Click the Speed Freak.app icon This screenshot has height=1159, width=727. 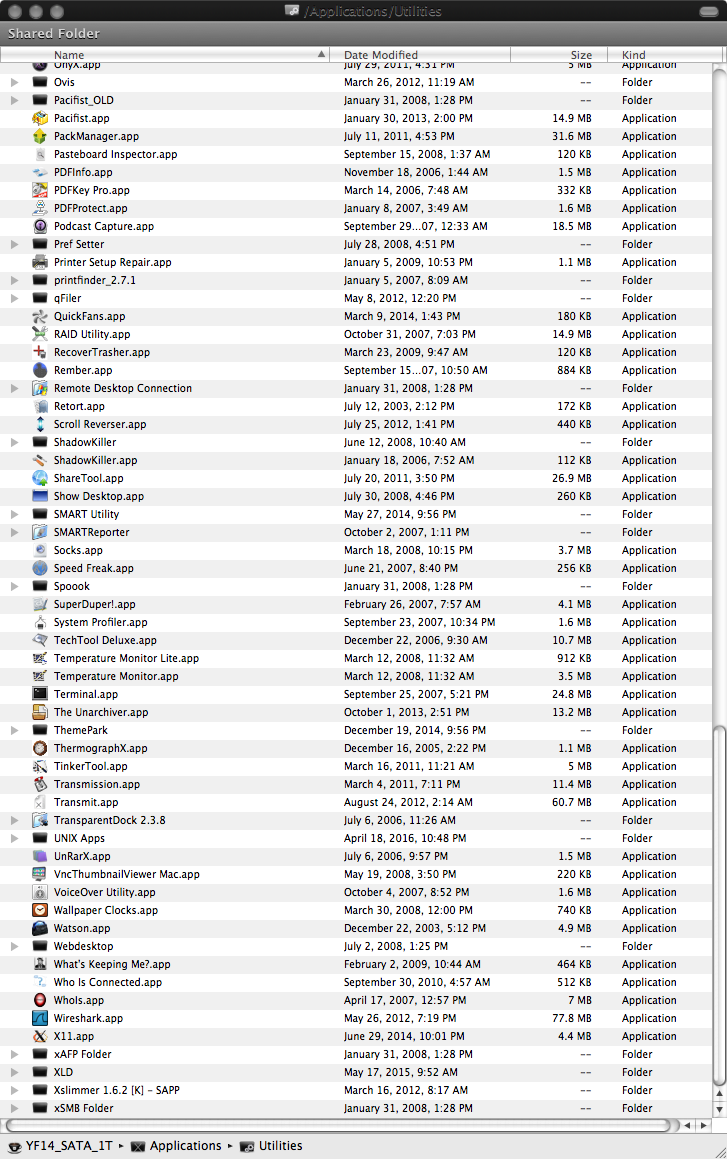pyautogui.click(x=40, y=568)
